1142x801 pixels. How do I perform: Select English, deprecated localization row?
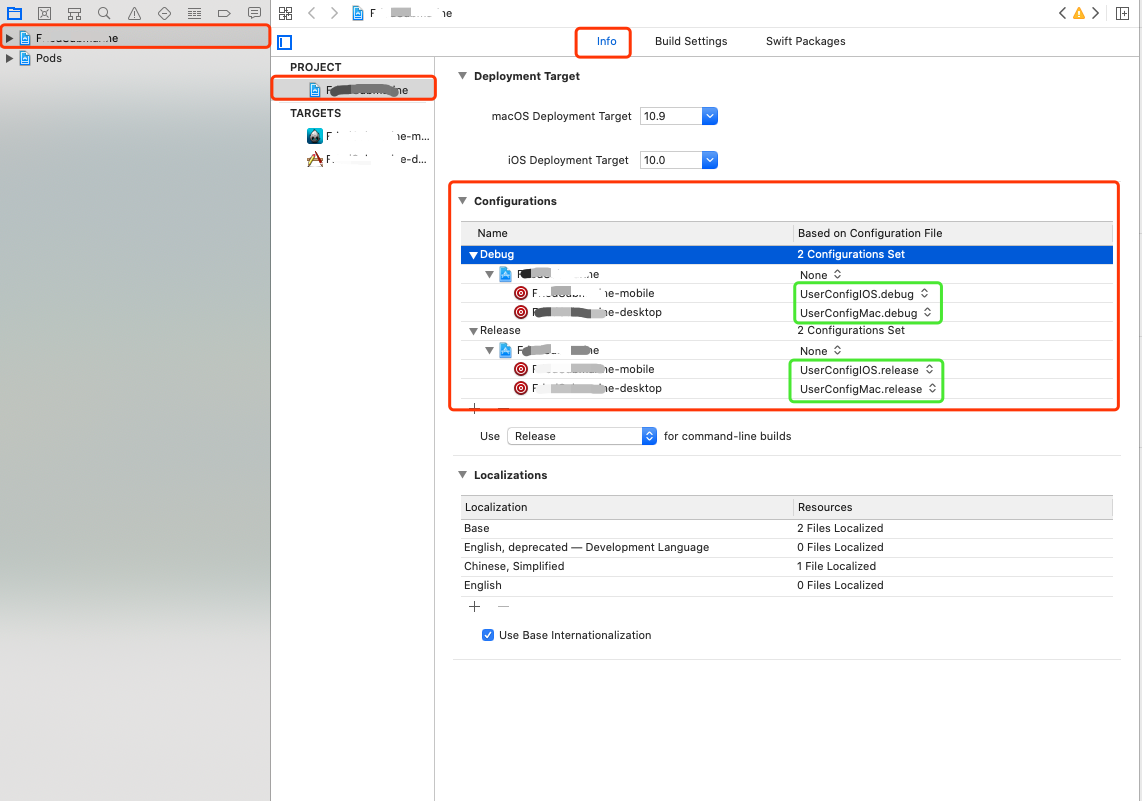787,547
